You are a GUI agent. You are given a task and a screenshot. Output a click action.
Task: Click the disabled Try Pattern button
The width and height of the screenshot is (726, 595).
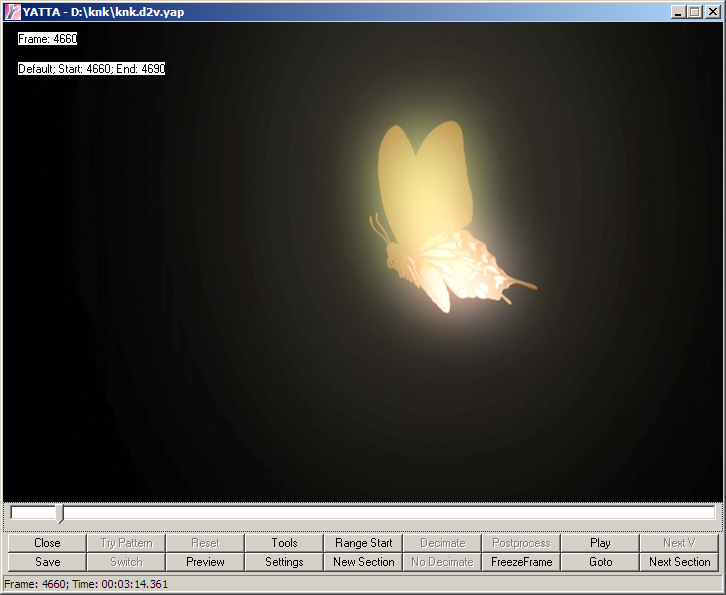pyautogui.click(x=126, y=543)
